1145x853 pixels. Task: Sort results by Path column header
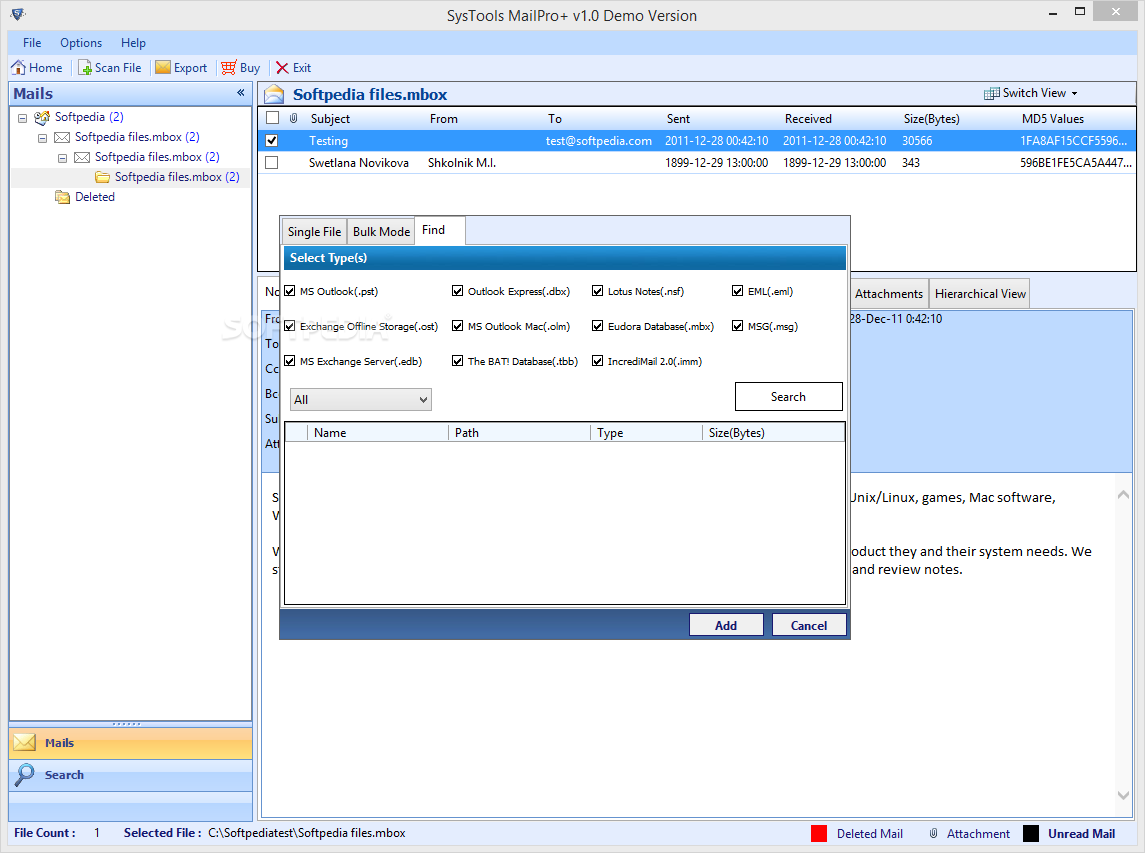[x=519, y=432]
